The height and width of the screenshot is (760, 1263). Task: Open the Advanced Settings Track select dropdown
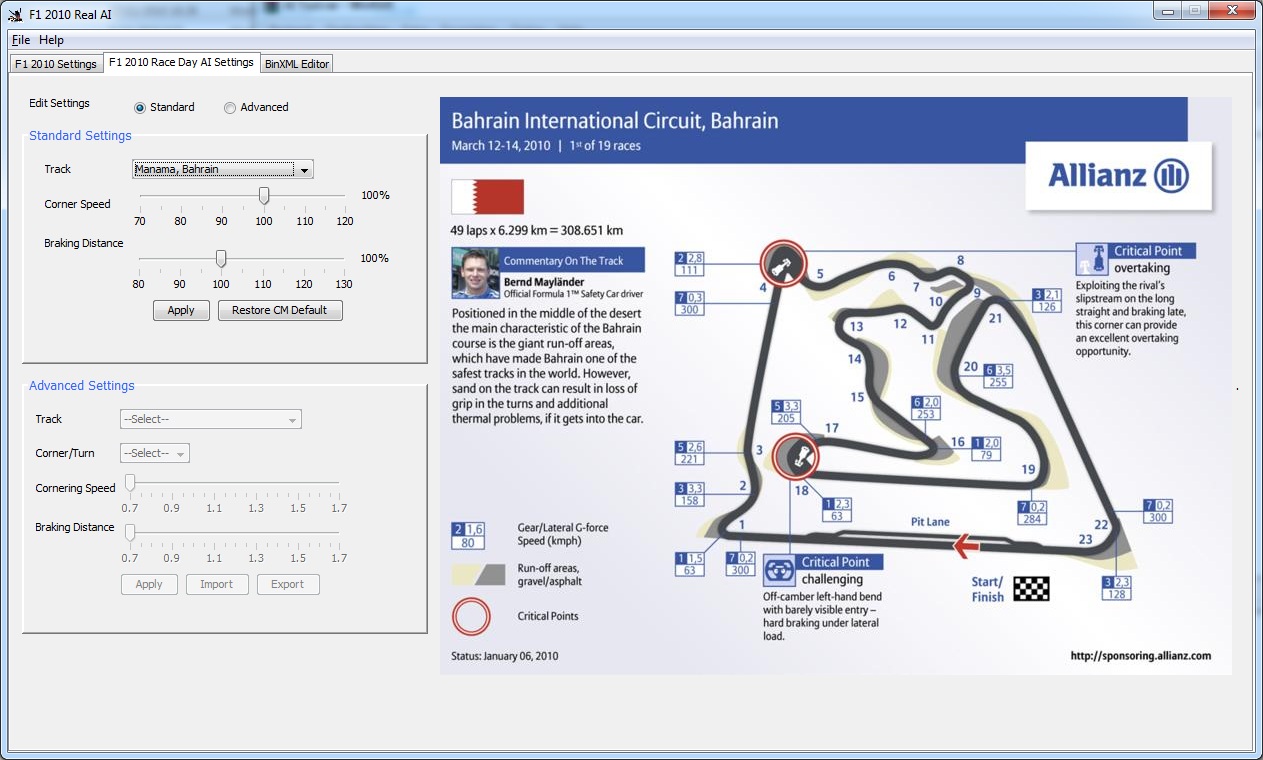(210, 419)
